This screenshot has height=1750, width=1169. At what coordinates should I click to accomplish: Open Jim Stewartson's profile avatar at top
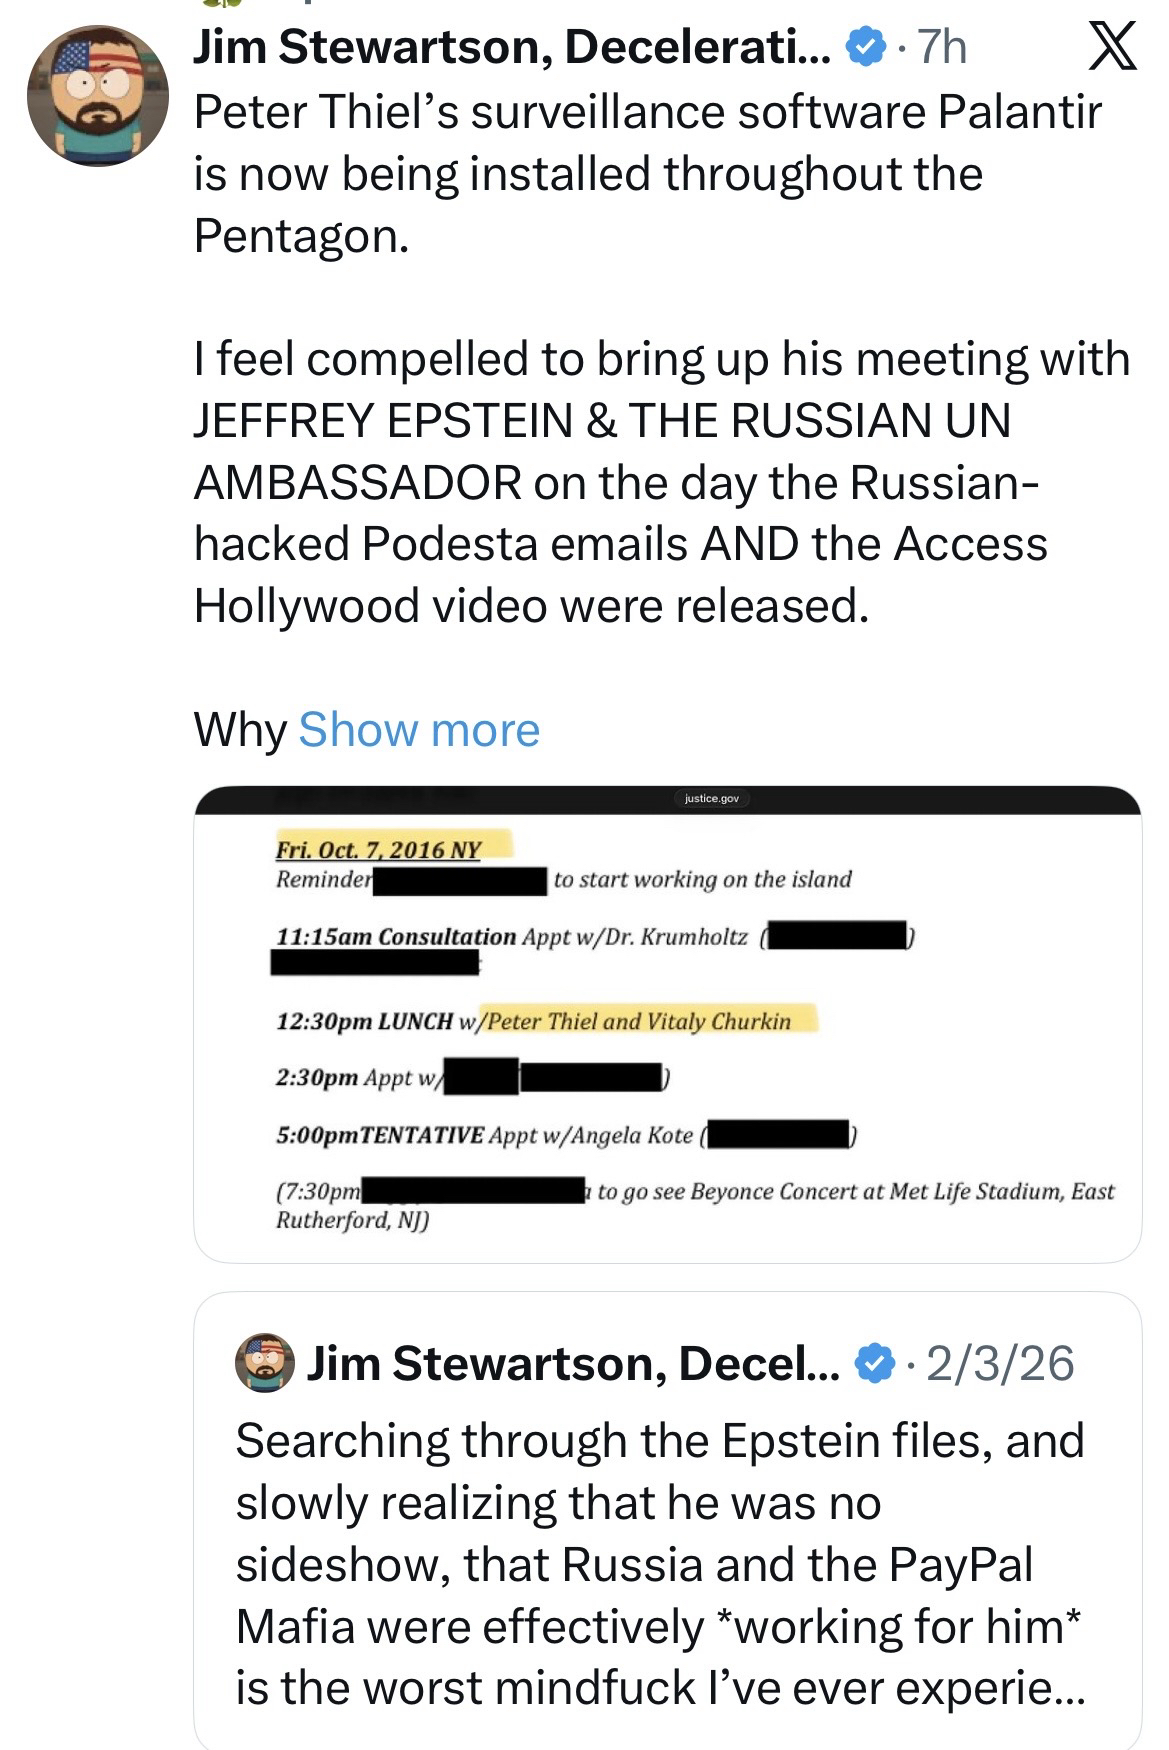[97, 96]
